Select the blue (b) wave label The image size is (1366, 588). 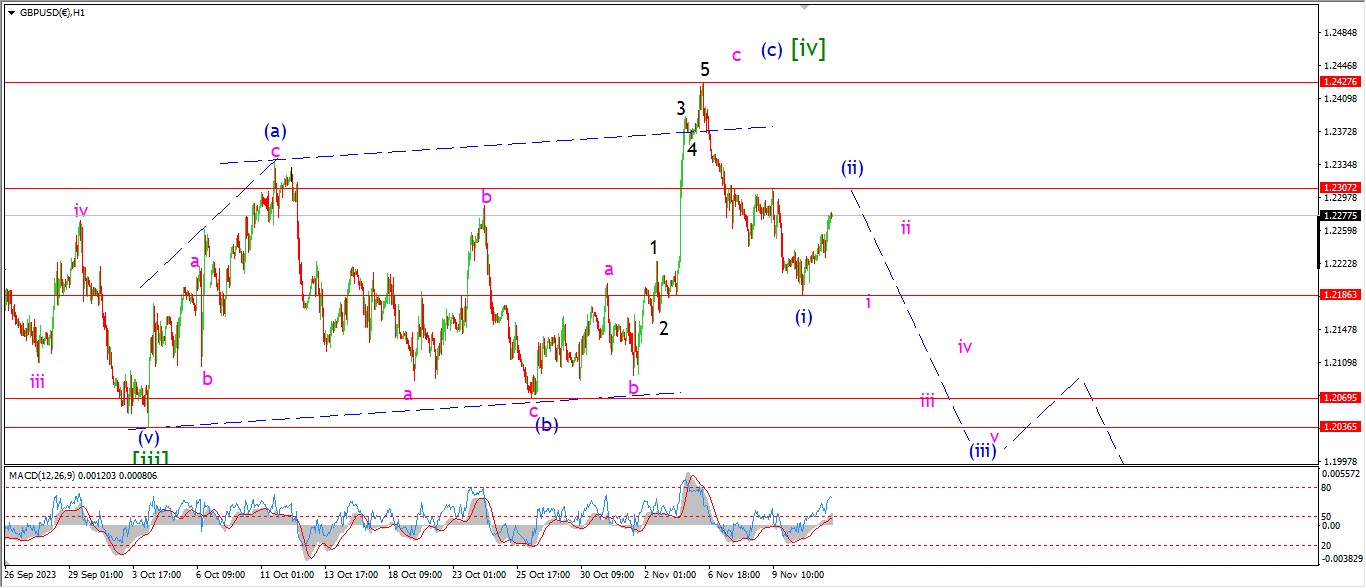coord(546,425)
